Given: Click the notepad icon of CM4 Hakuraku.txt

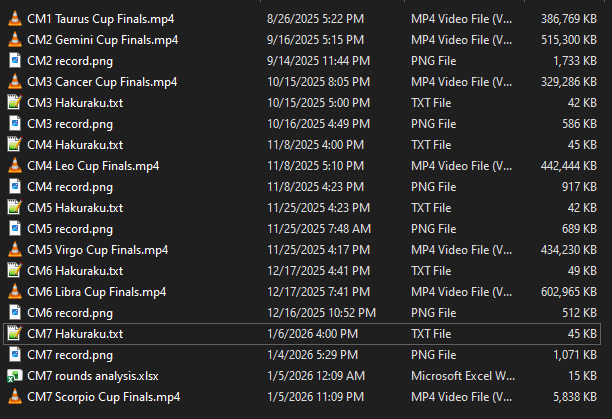Looking at the screenshot, I should pyautogui.click(x=15, y=145).
